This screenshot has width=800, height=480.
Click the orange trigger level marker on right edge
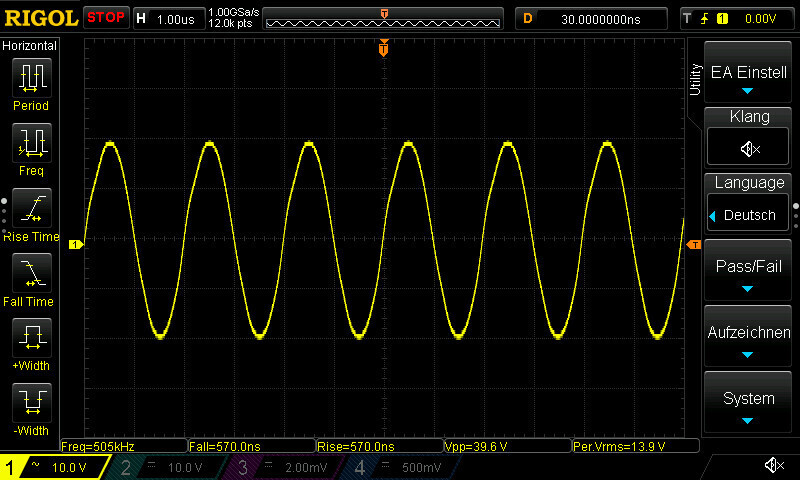pos(694,245)
